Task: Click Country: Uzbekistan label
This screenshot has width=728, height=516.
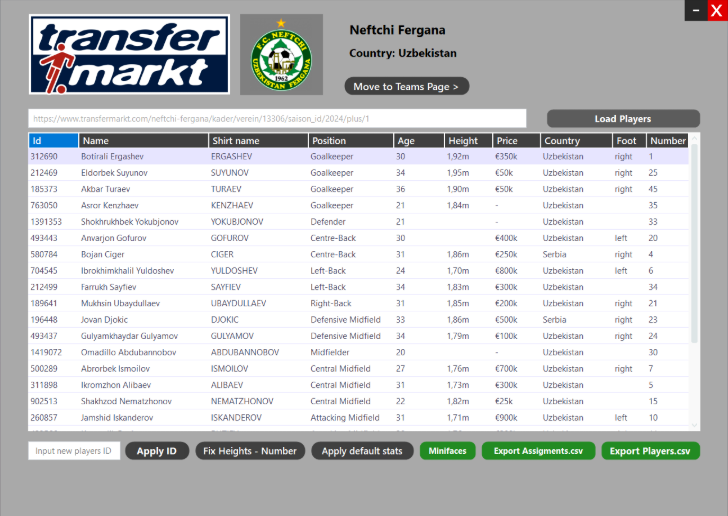Action: pos(403,53)
